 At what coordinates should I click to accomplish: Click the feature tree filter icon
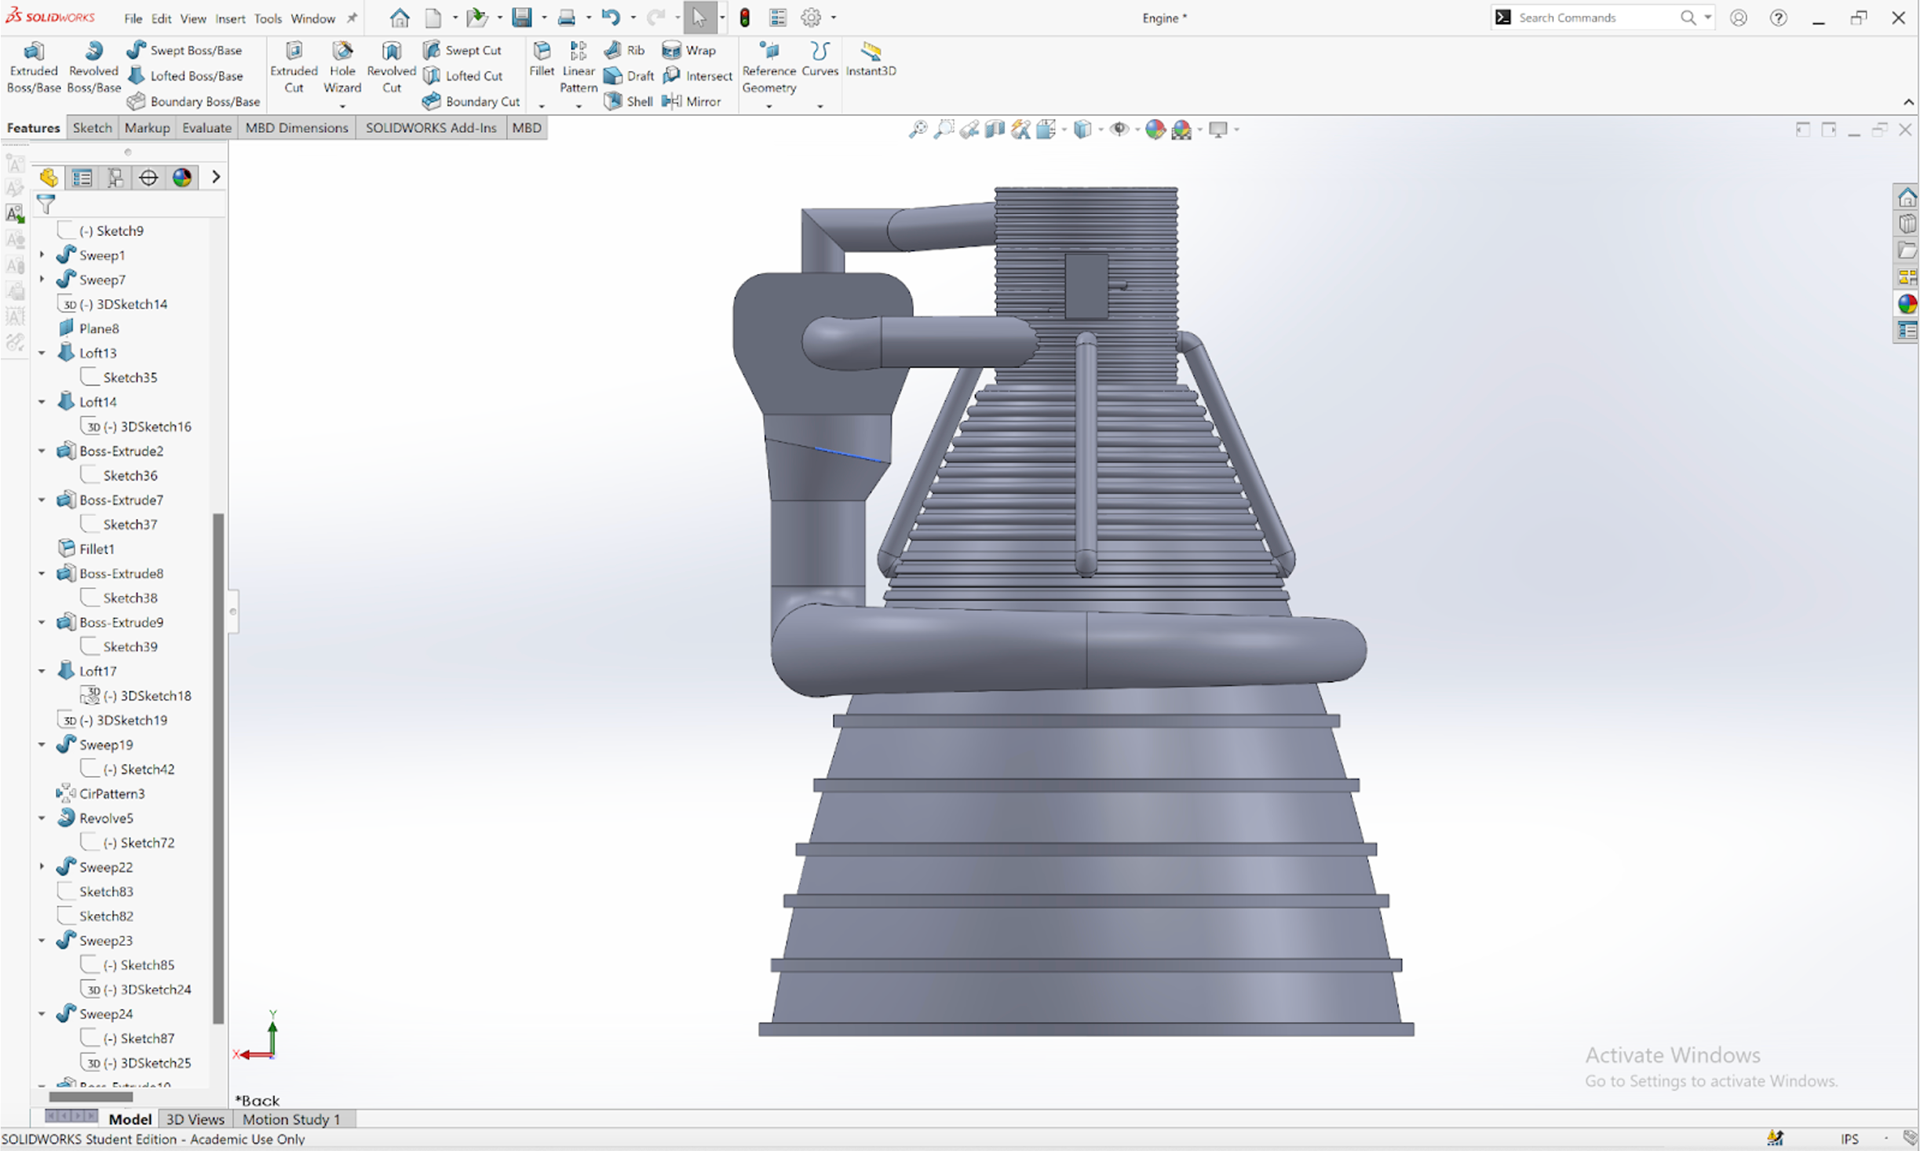[x=46, y=204]
